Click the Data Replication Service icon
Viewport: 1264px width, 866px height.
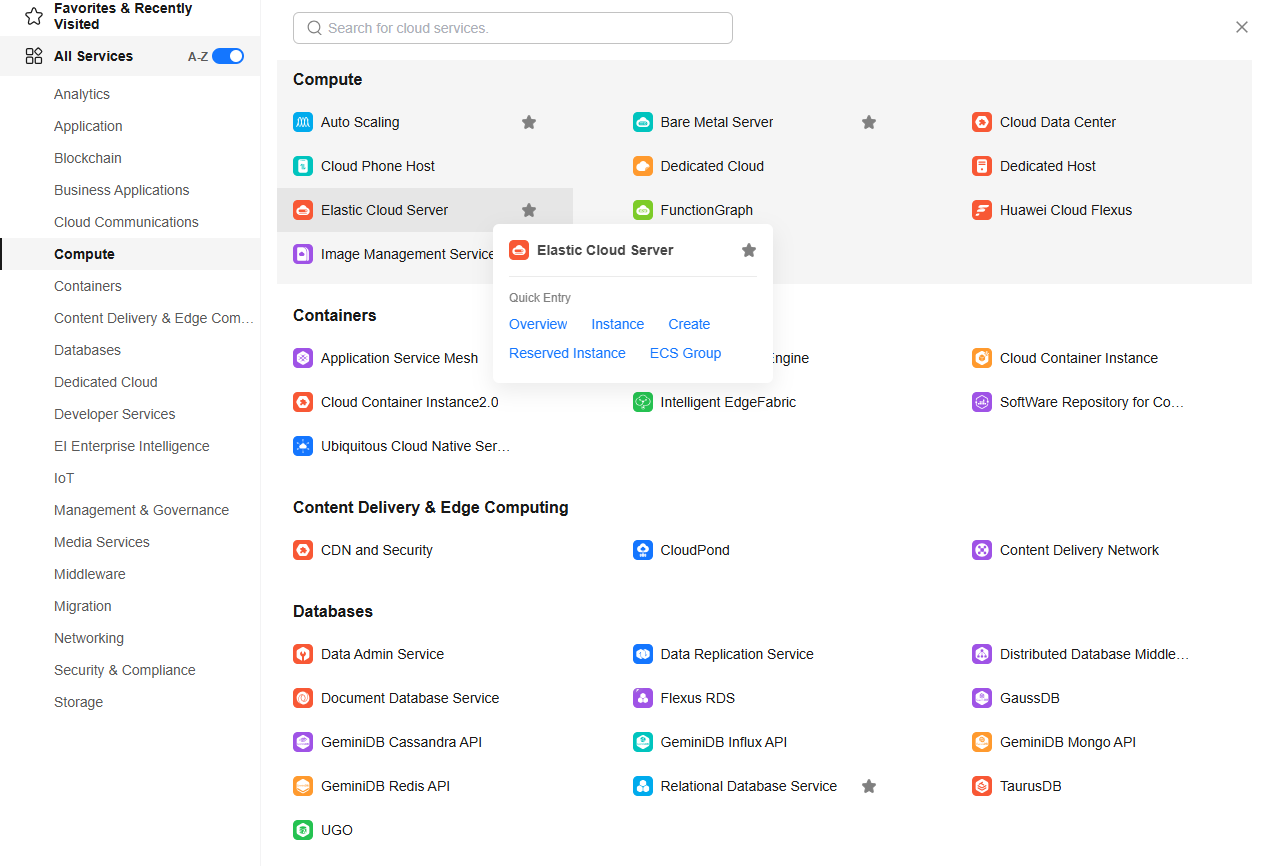pyautogui.click(x=643, y=654)
